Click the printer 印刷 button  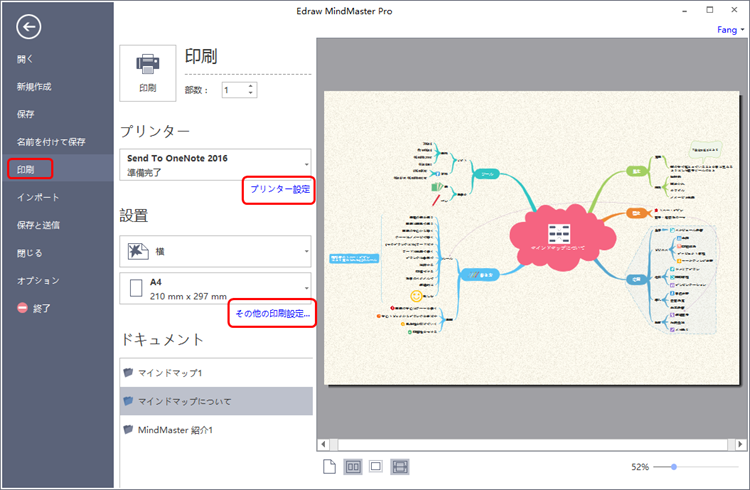click(147, 71)
